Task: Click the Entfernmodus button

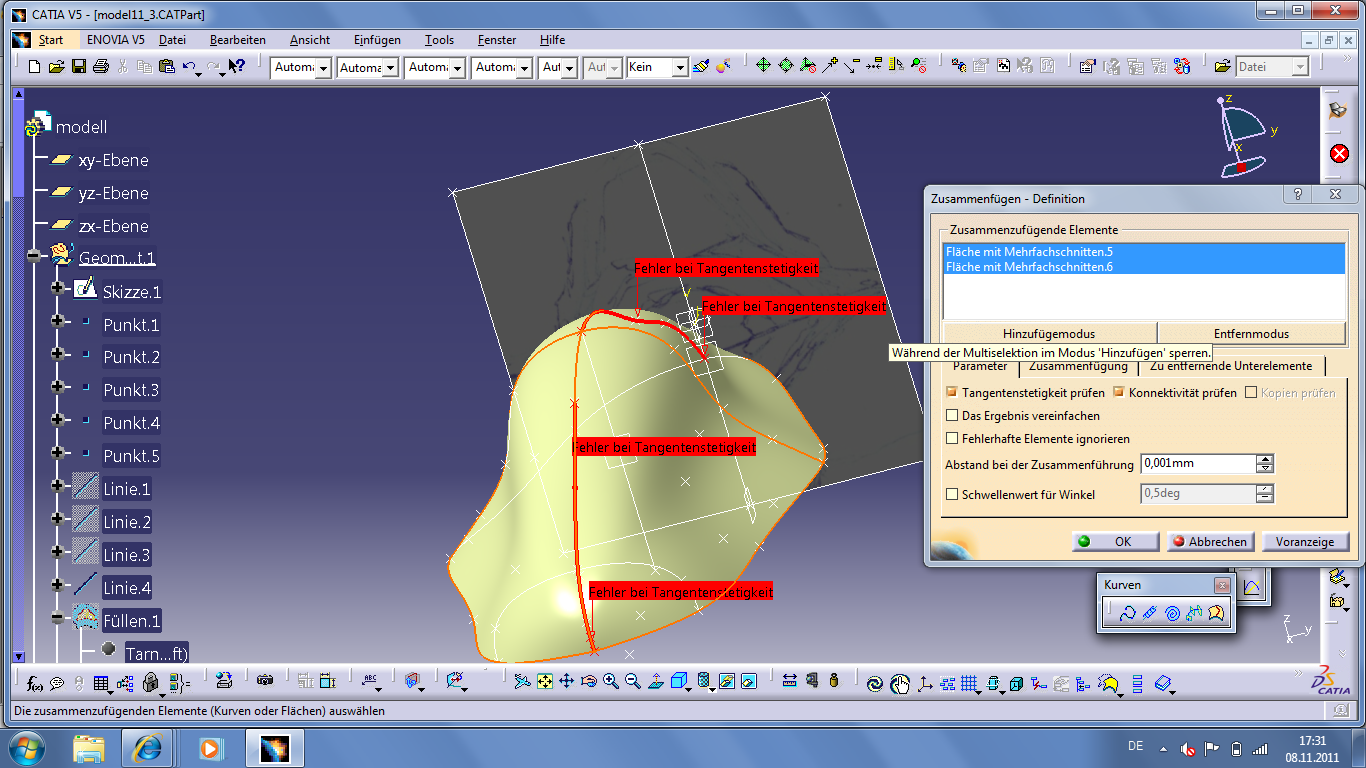Action: tap(1252, 334)
